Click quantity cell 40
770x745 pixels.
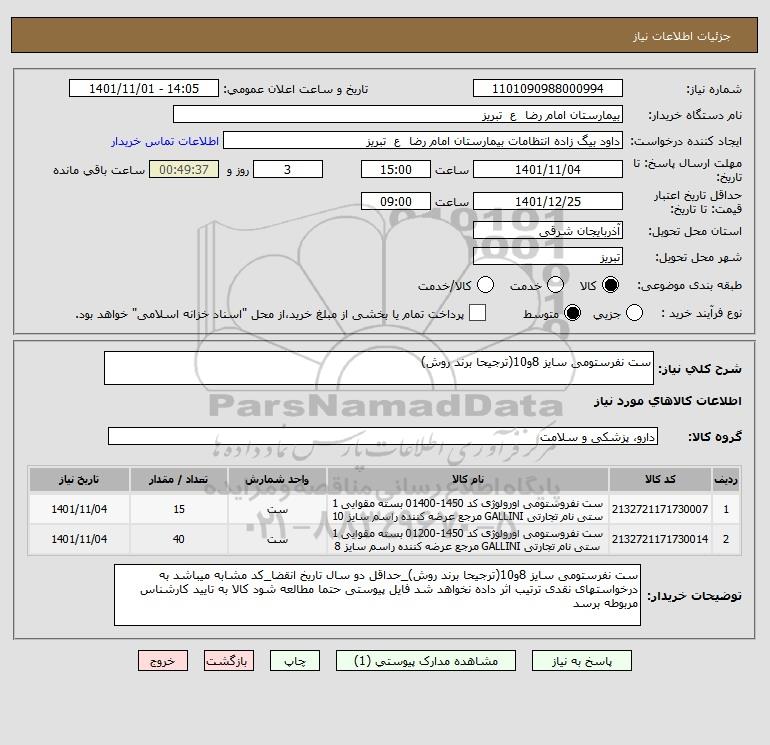coord(179,539)
